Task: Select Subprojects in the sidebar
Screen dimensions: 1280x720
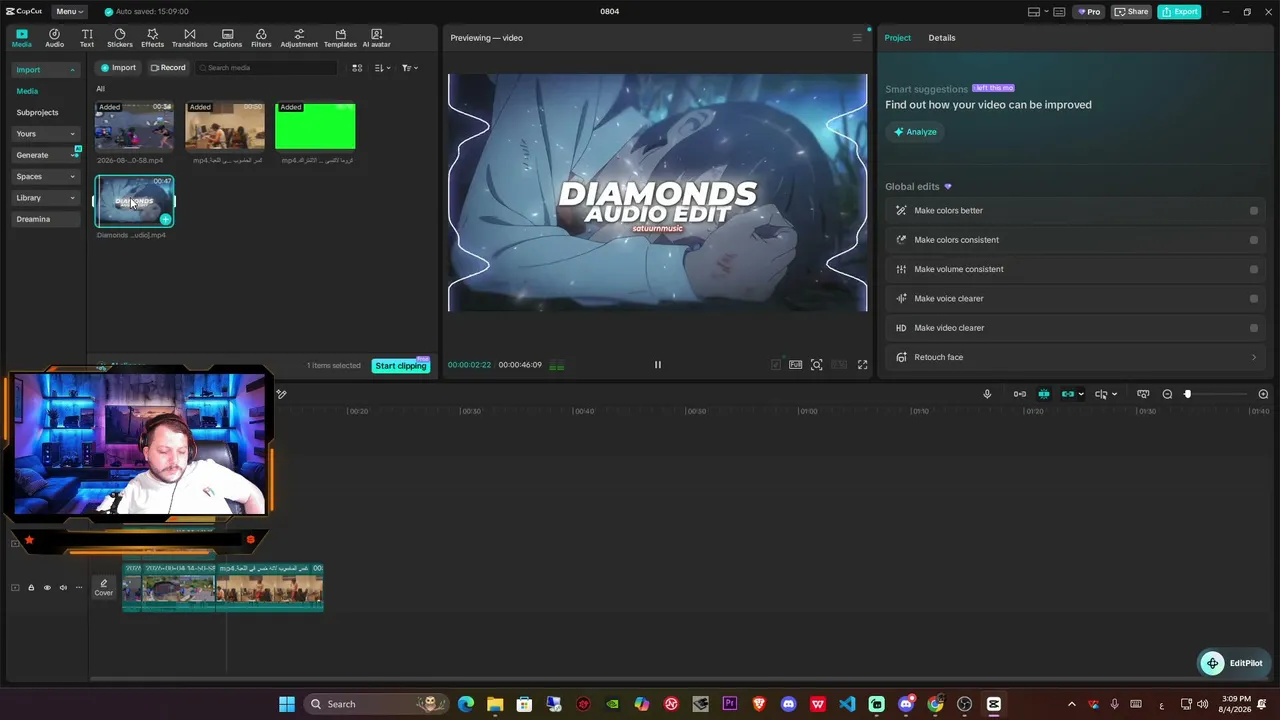Action: click(x=38, y=113)
